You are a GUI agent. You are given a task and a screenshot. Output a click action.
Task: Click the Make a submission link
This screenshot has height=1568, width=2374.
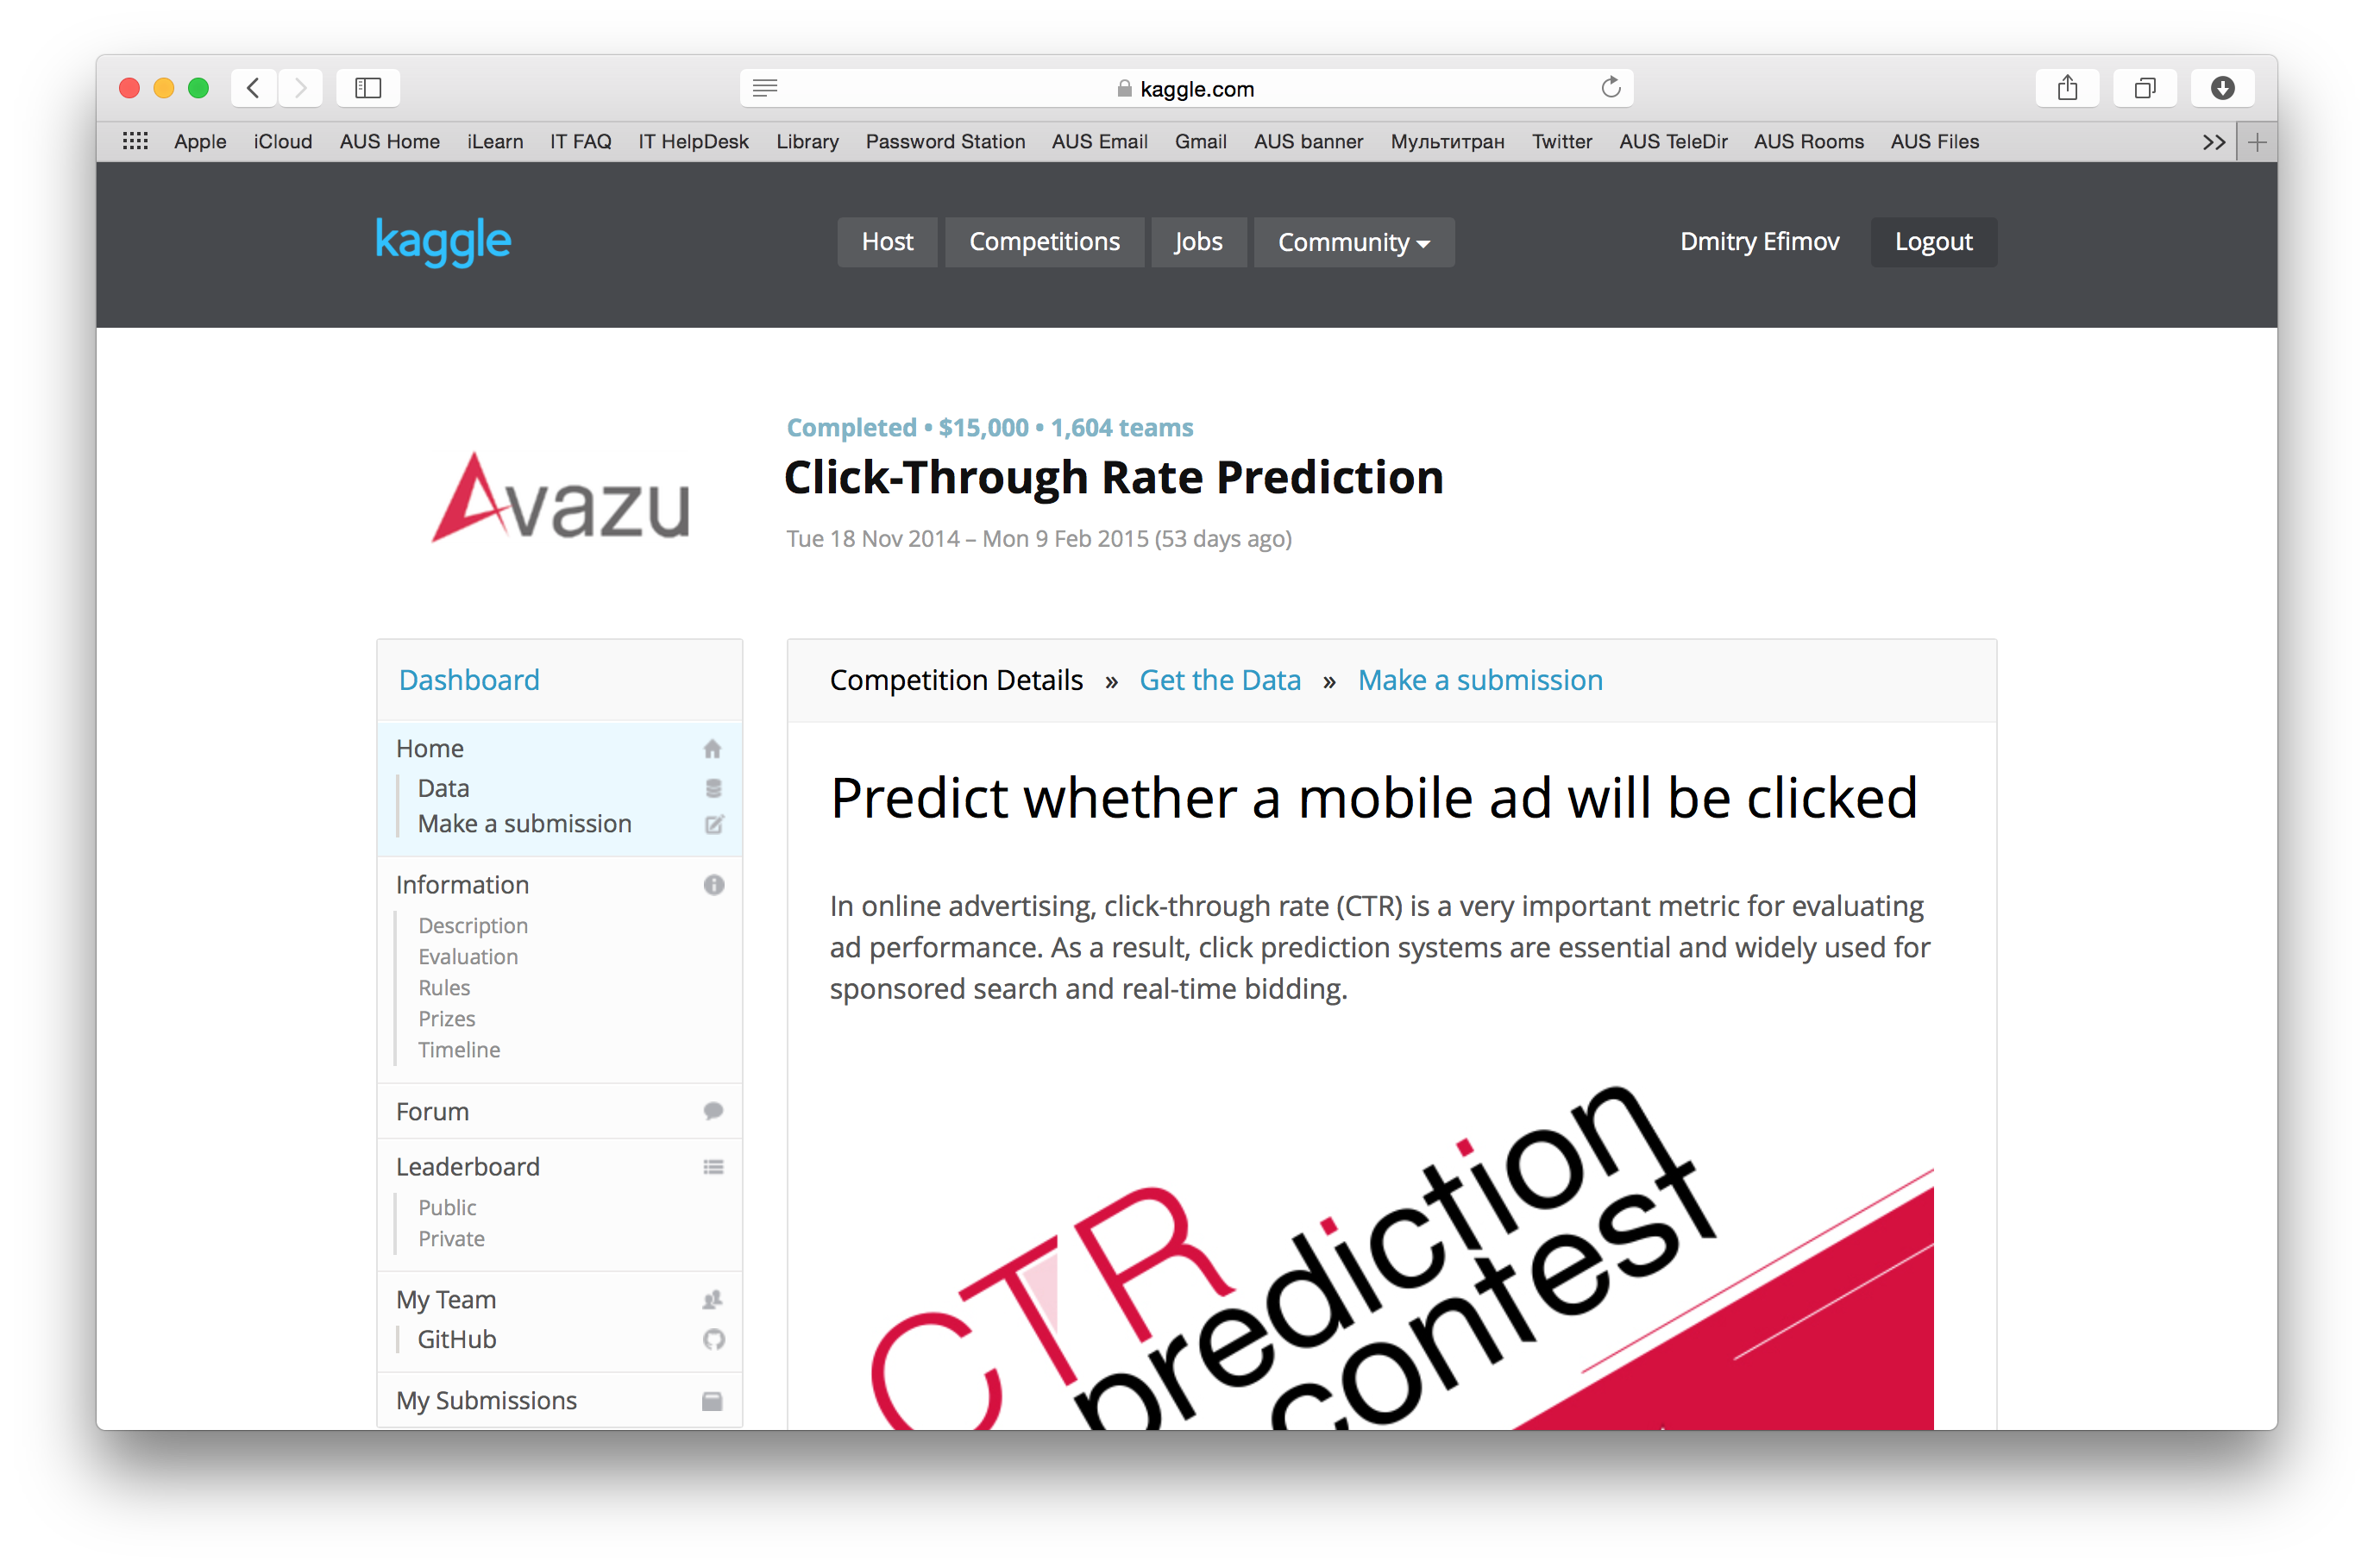tap(1480, 679)
